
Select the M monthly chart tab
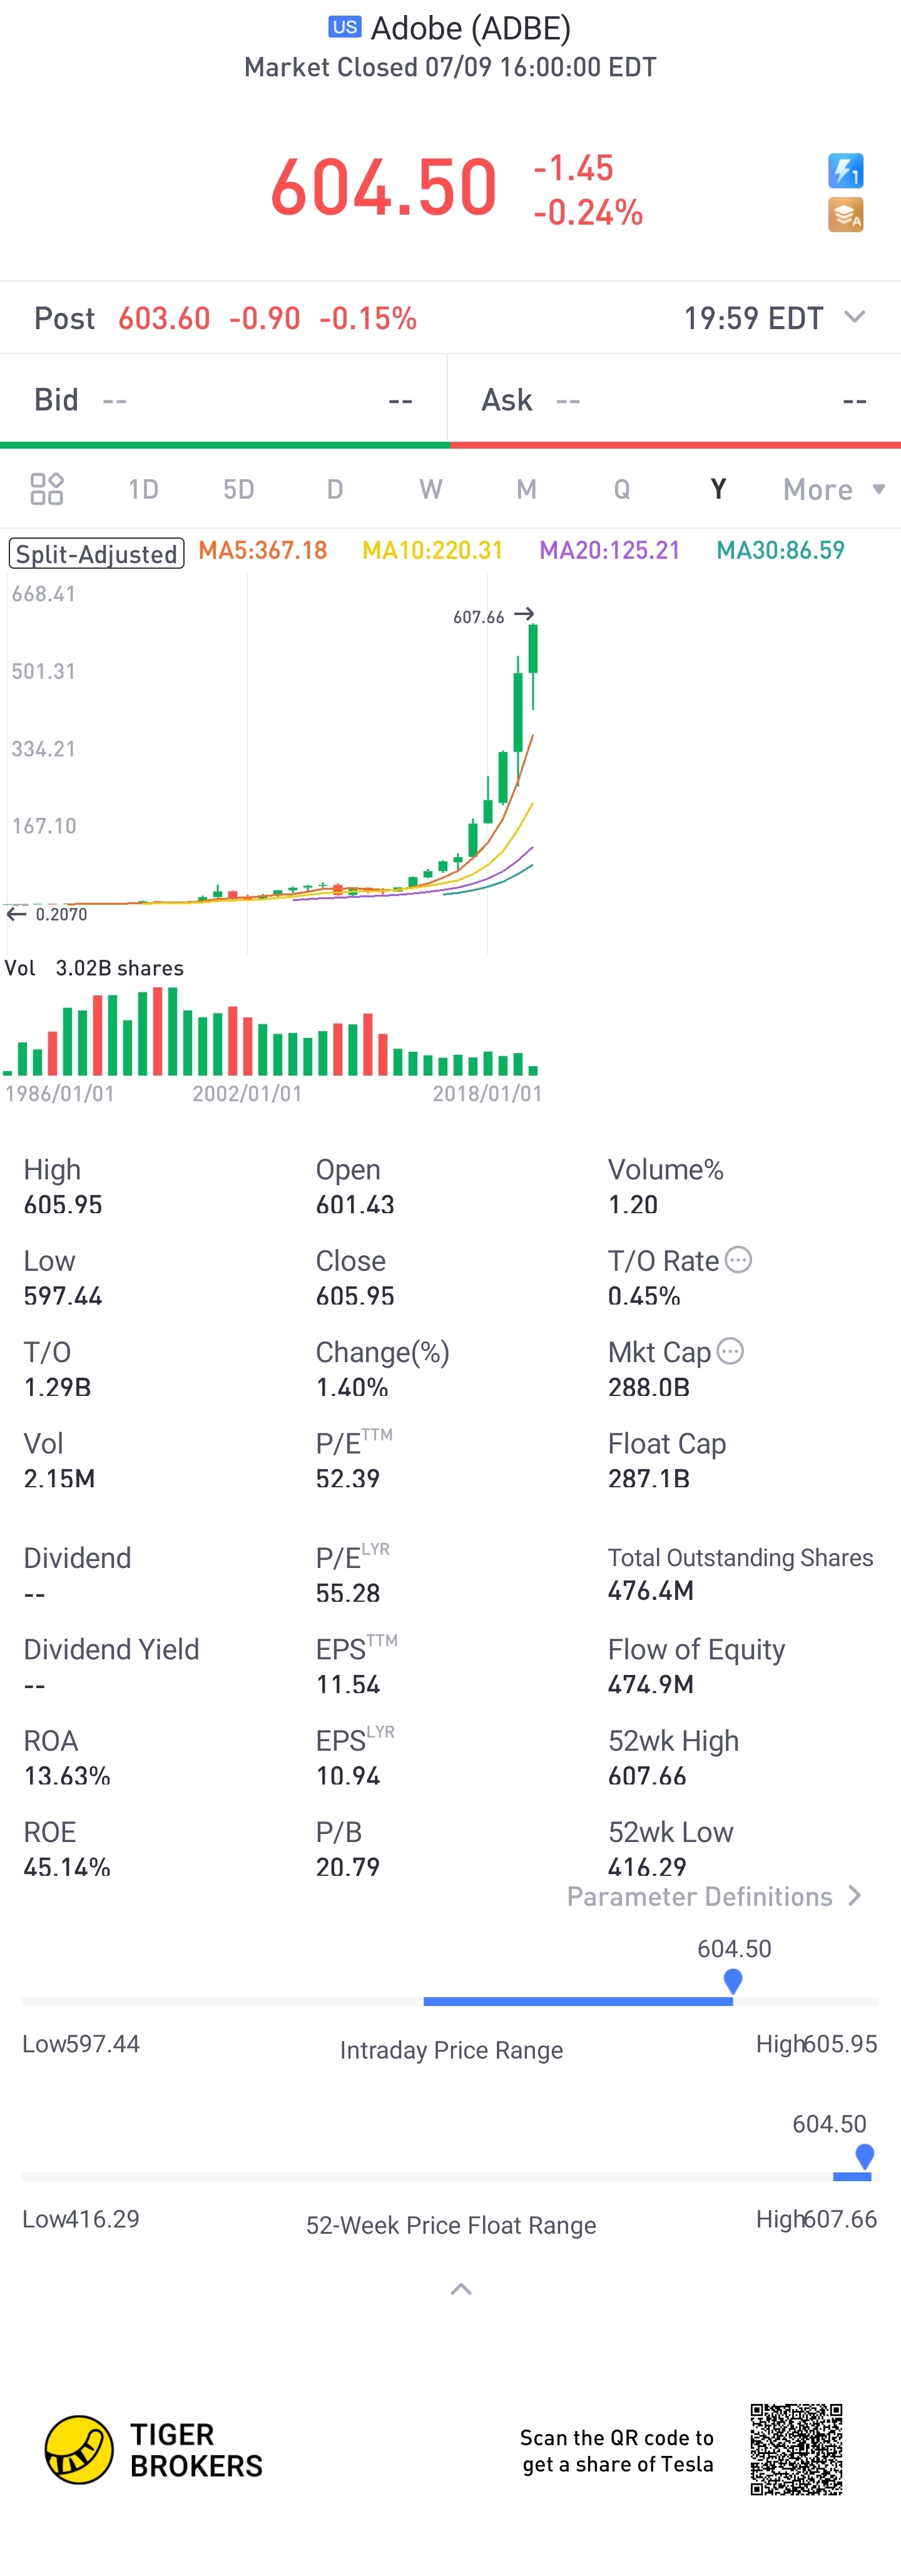[x=526, y=489]
